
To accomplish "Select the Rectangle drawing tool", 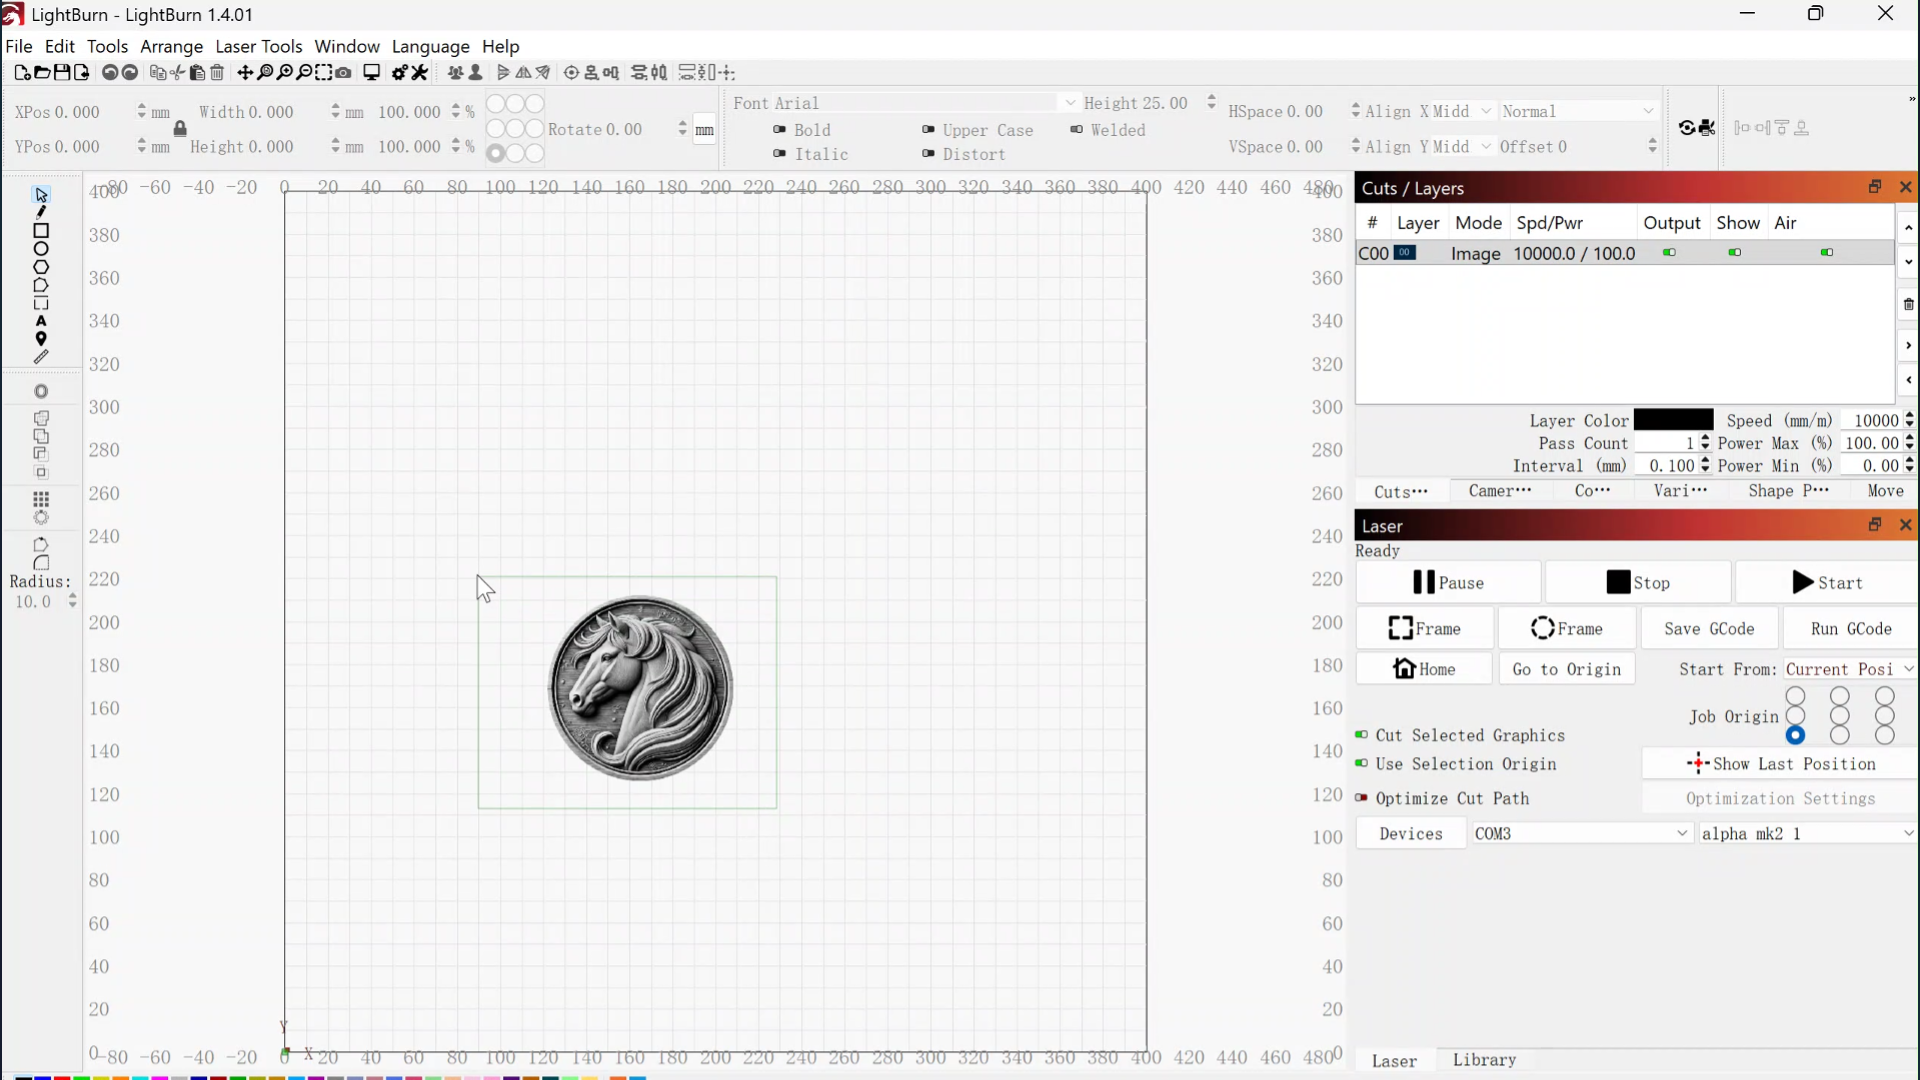I will [41, 231].
